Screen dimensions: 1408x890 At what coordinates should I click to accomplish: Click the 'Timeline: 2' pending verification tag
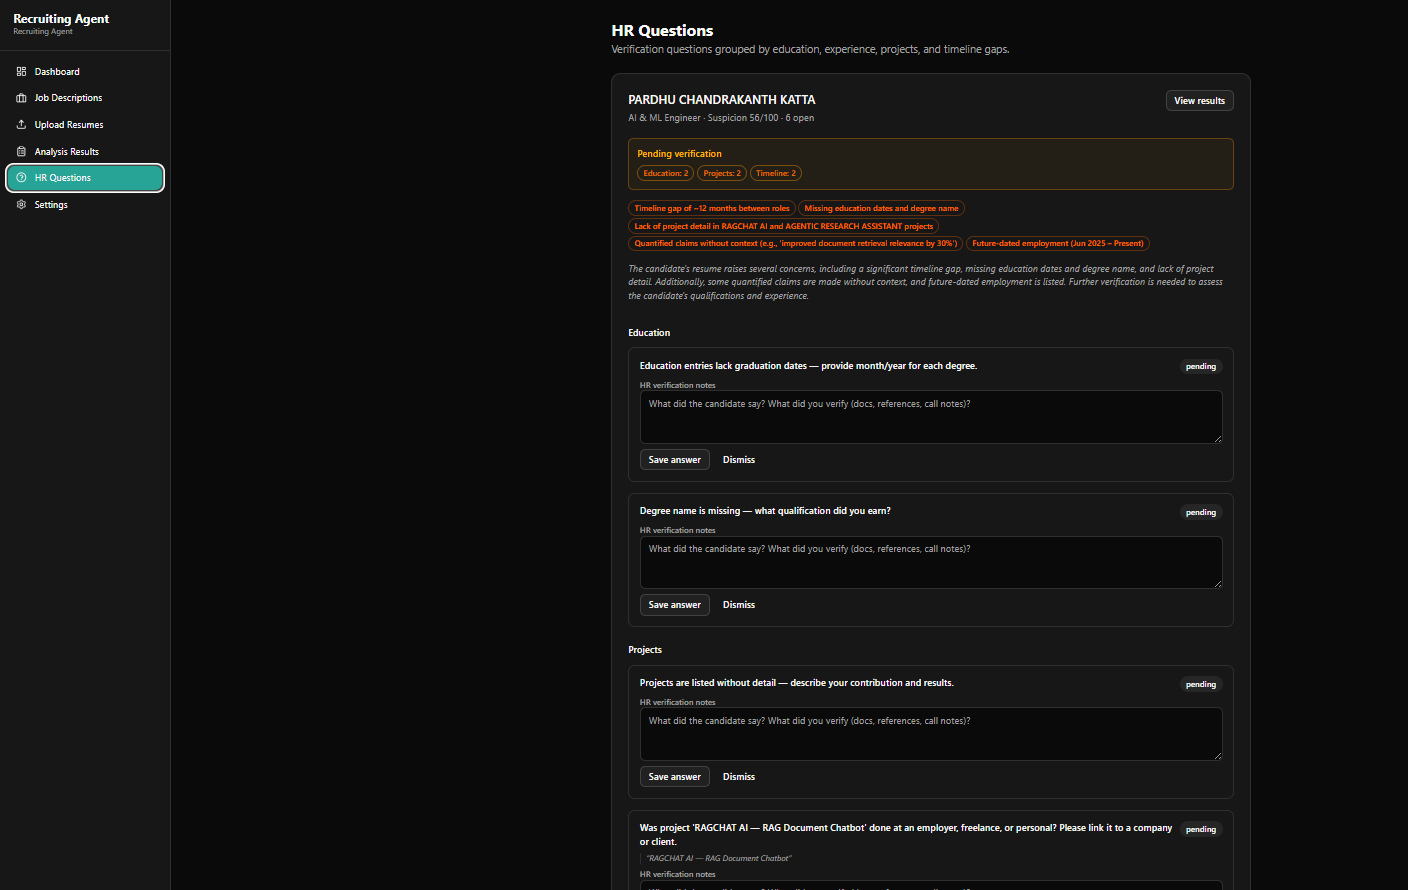(x=776, y=173)
